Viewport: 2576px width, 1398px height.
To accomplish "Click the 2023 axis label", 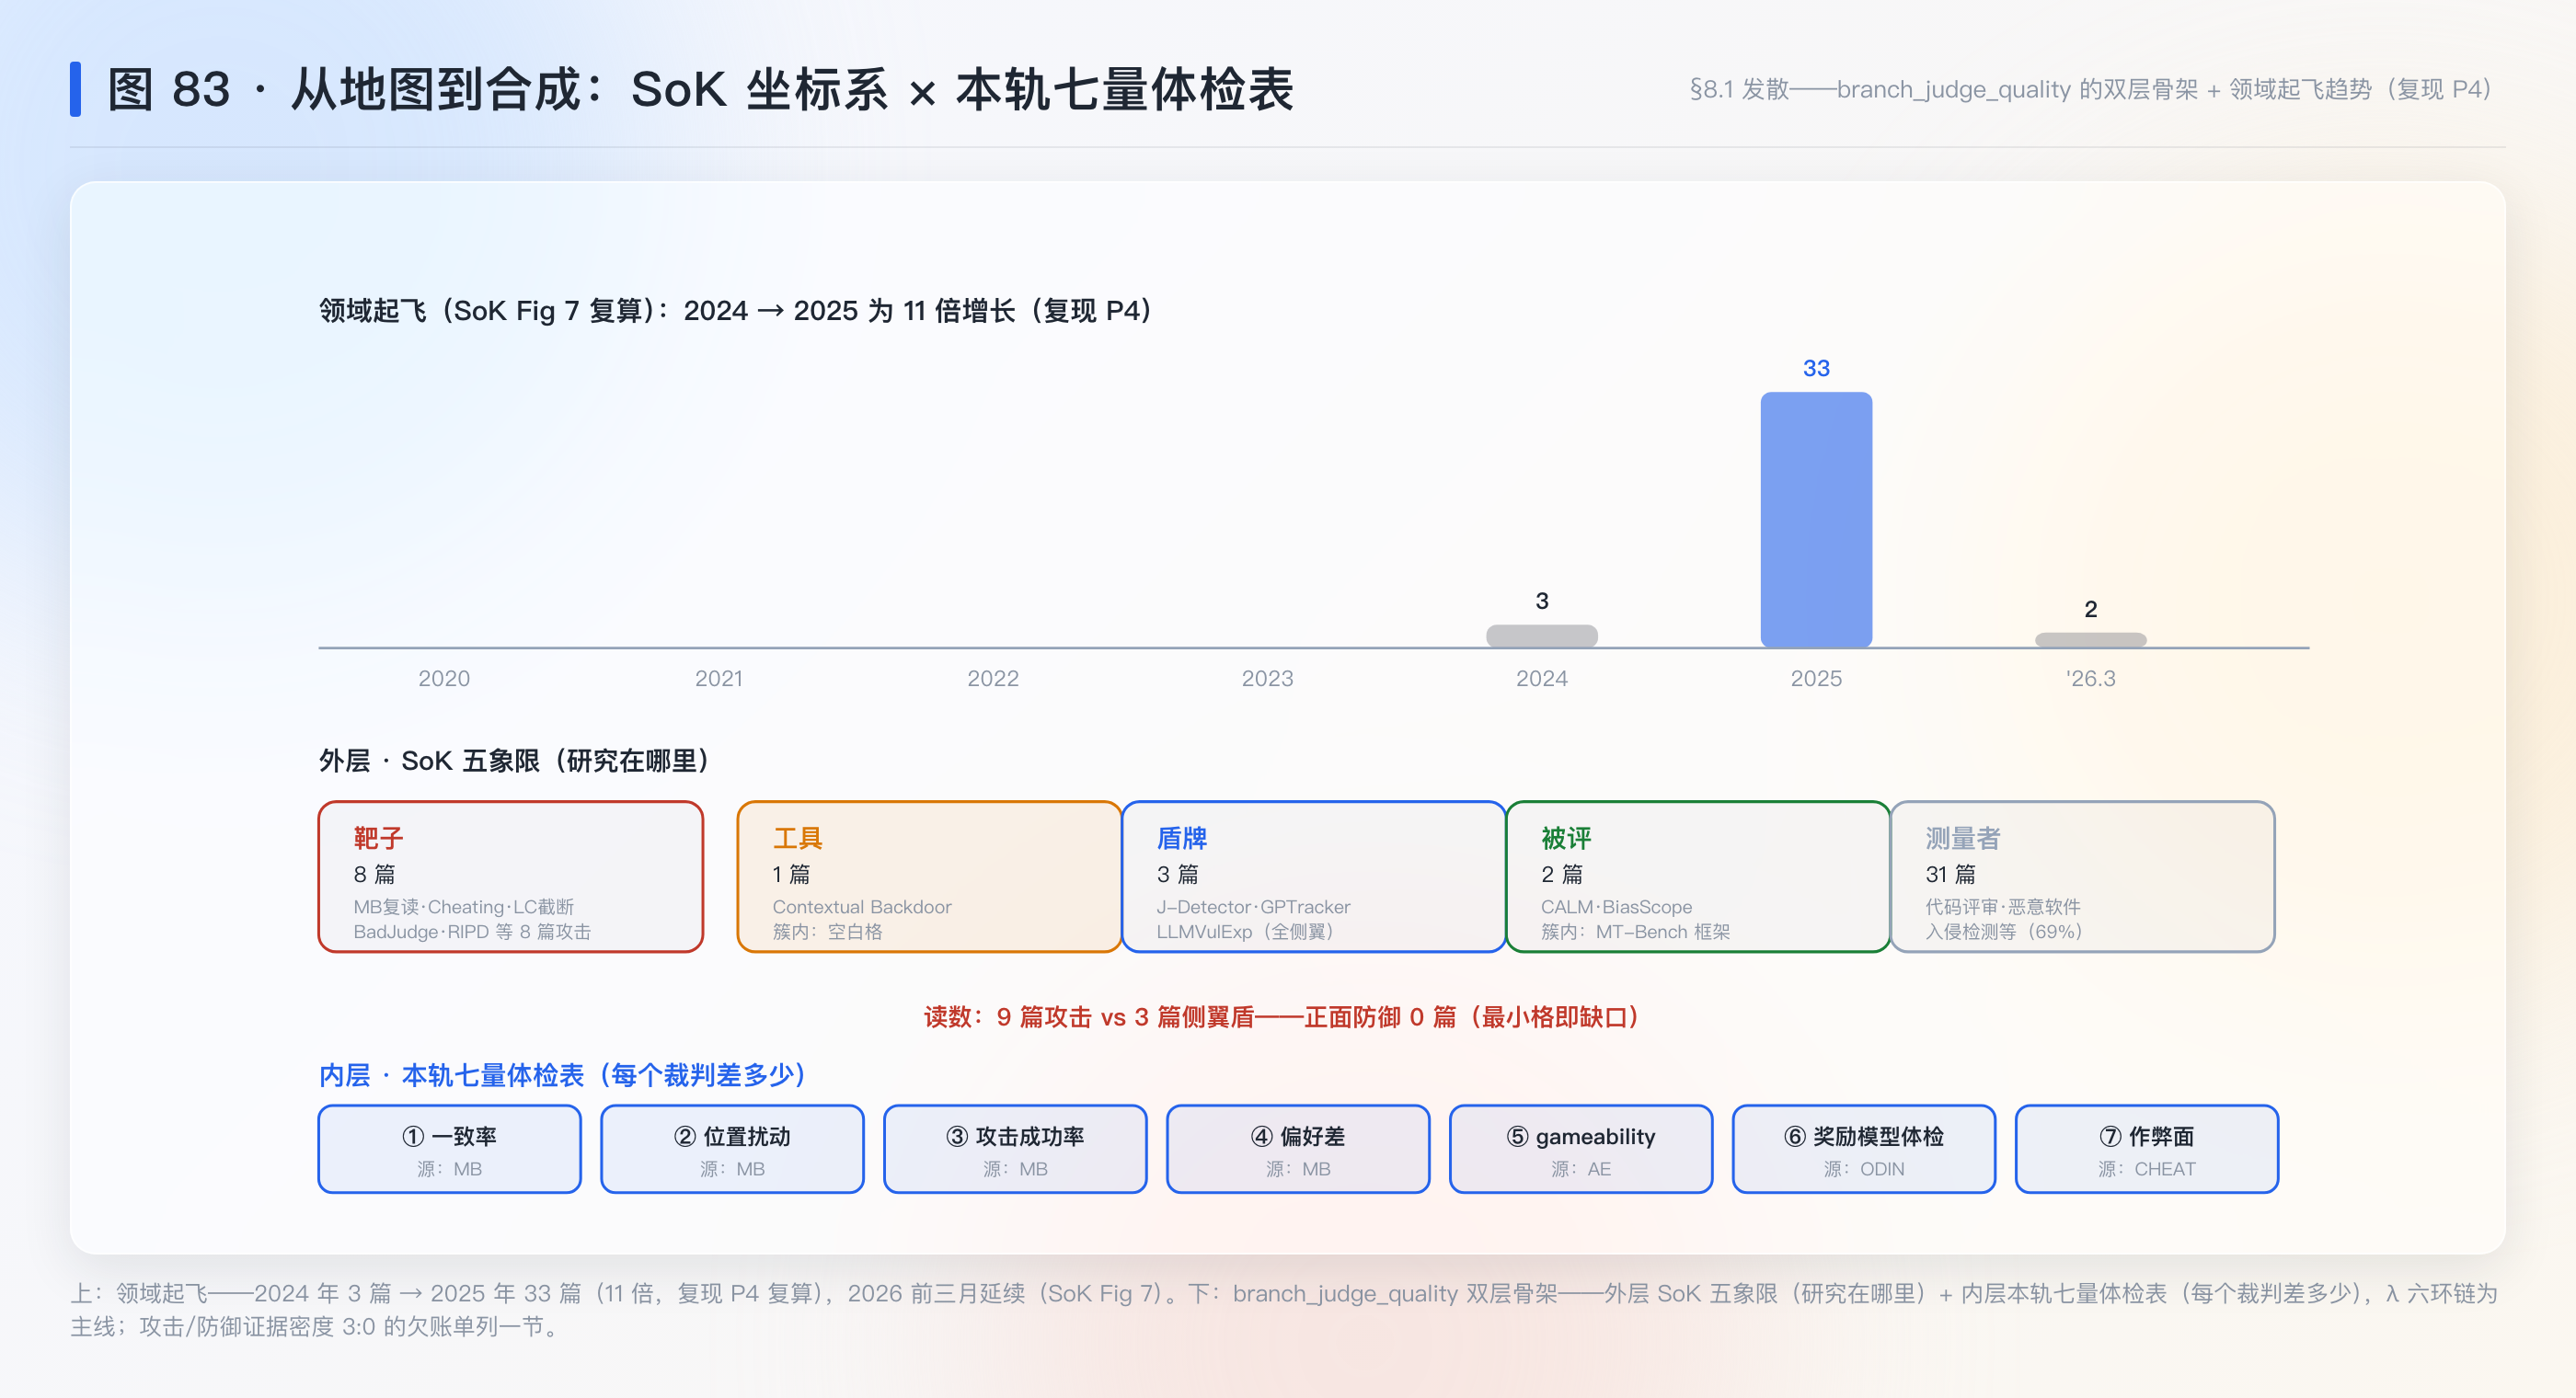I will [1267, 678].
